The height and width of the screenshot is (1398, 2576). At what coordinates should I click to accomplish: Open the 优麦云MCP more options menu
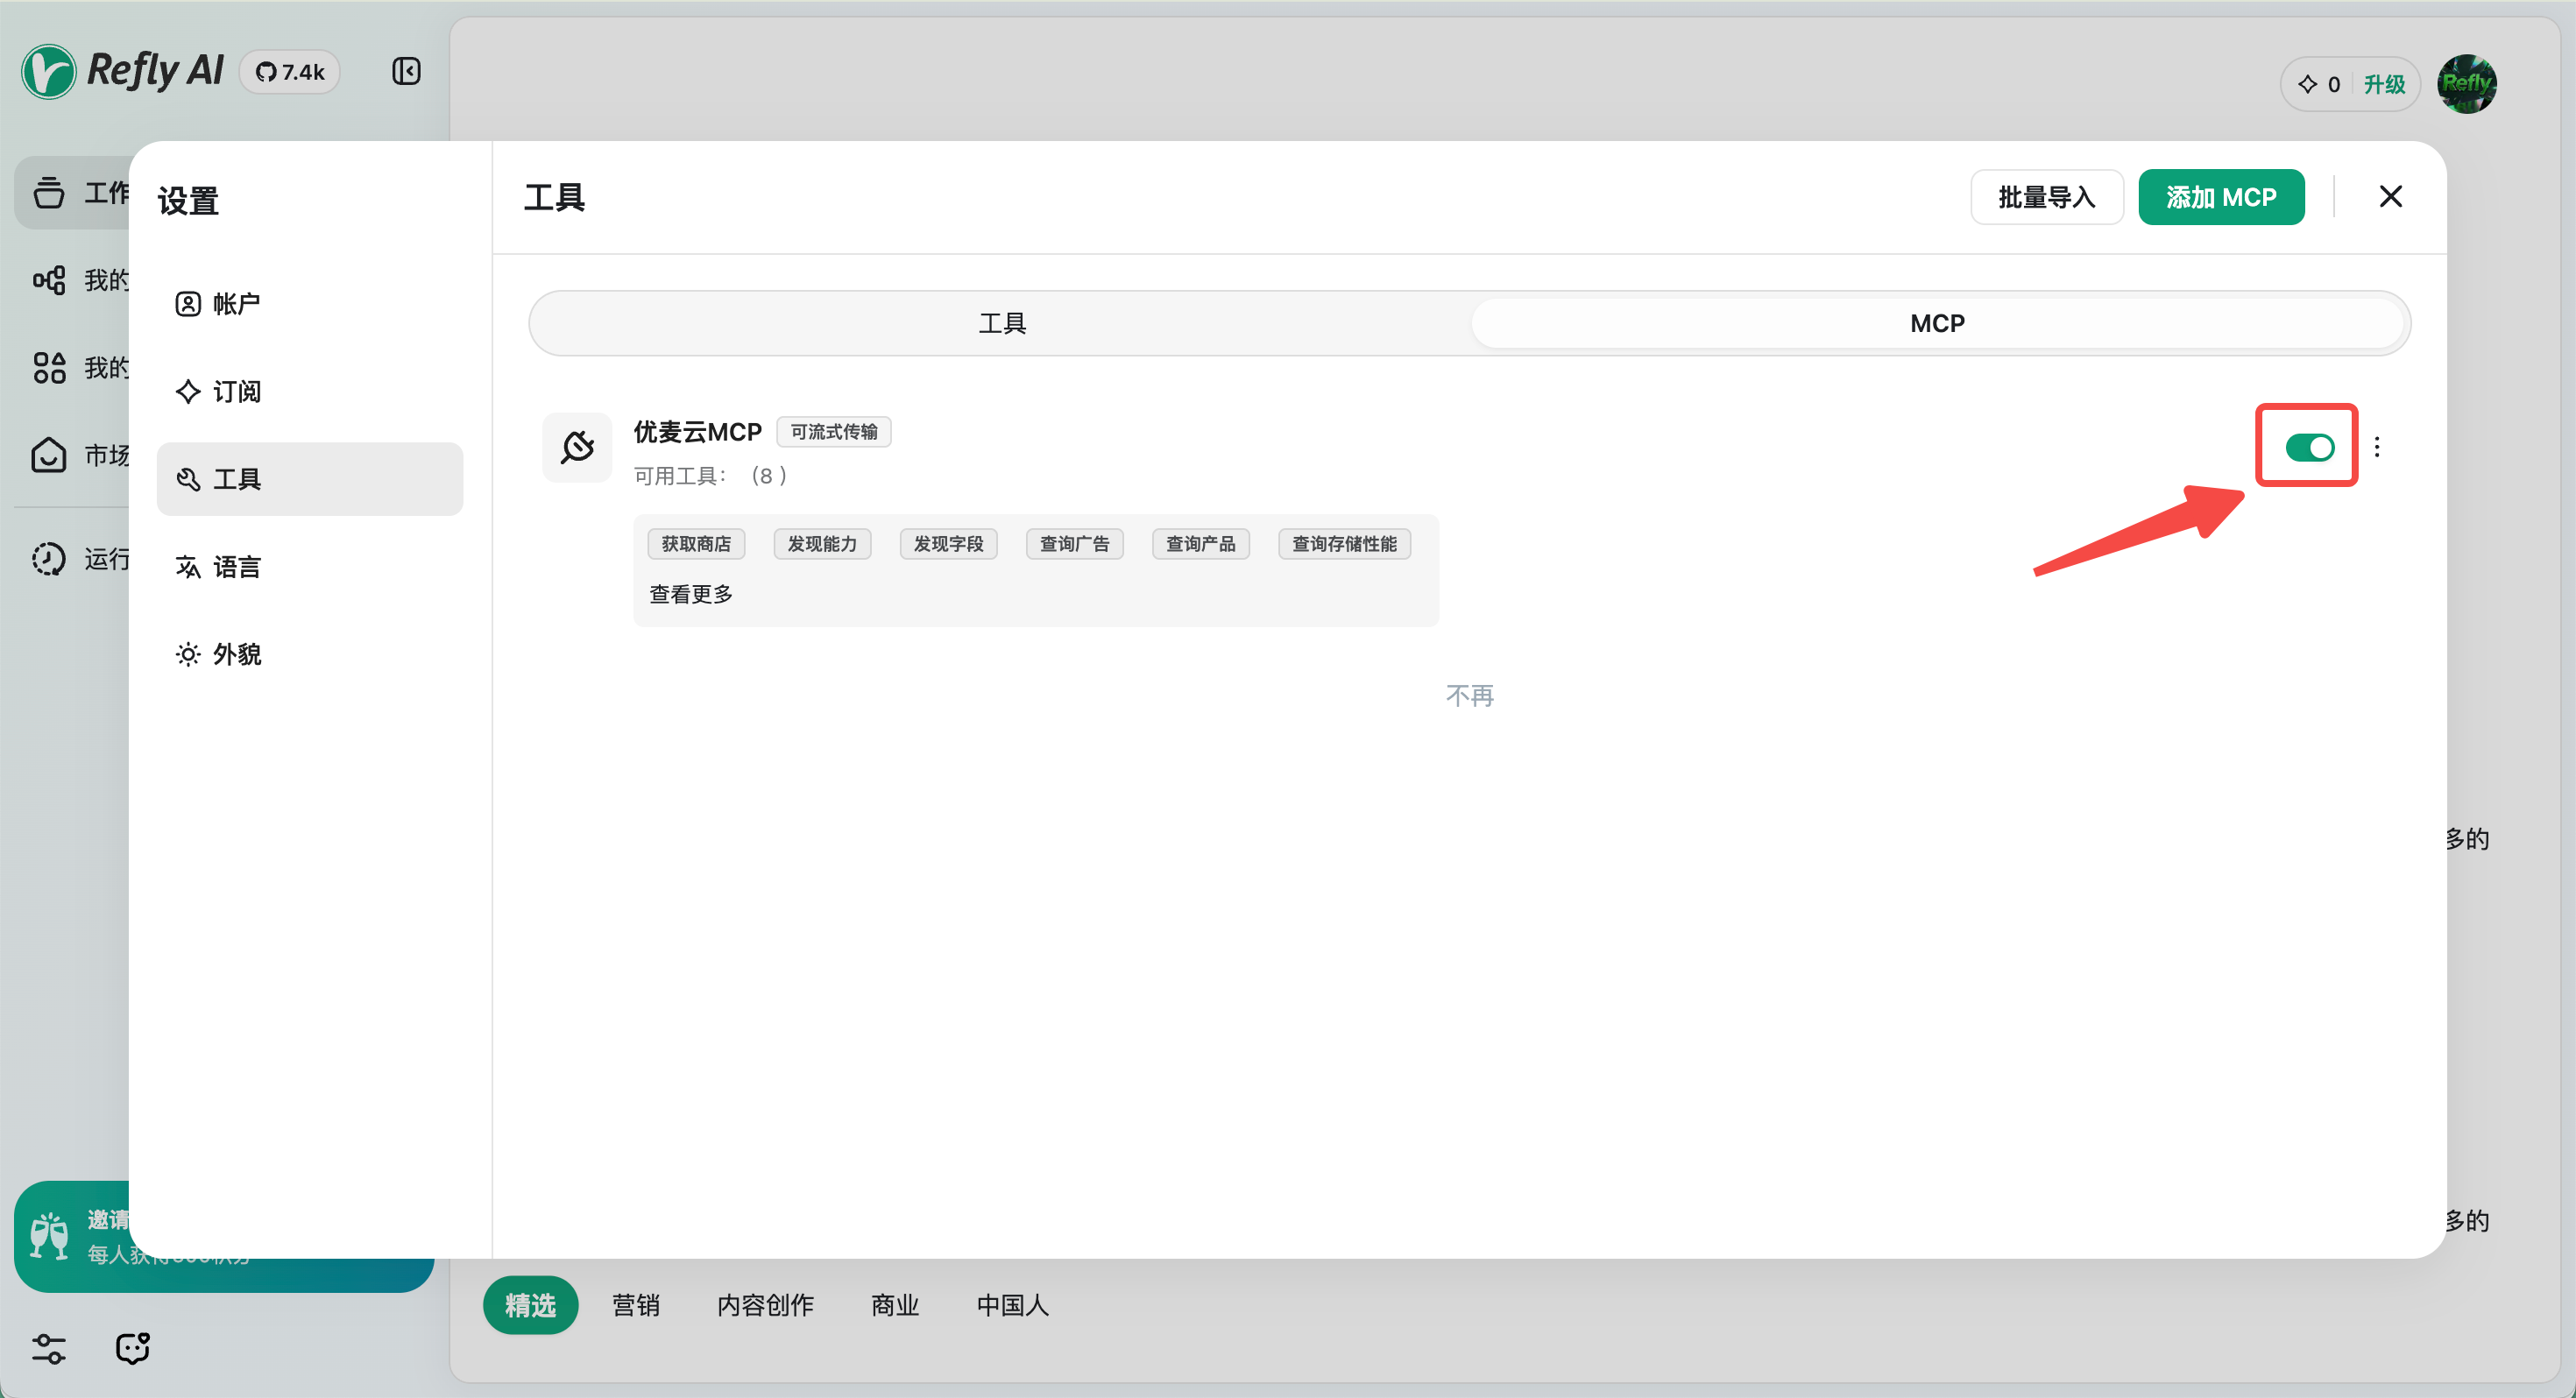[x=2377, y=447]
